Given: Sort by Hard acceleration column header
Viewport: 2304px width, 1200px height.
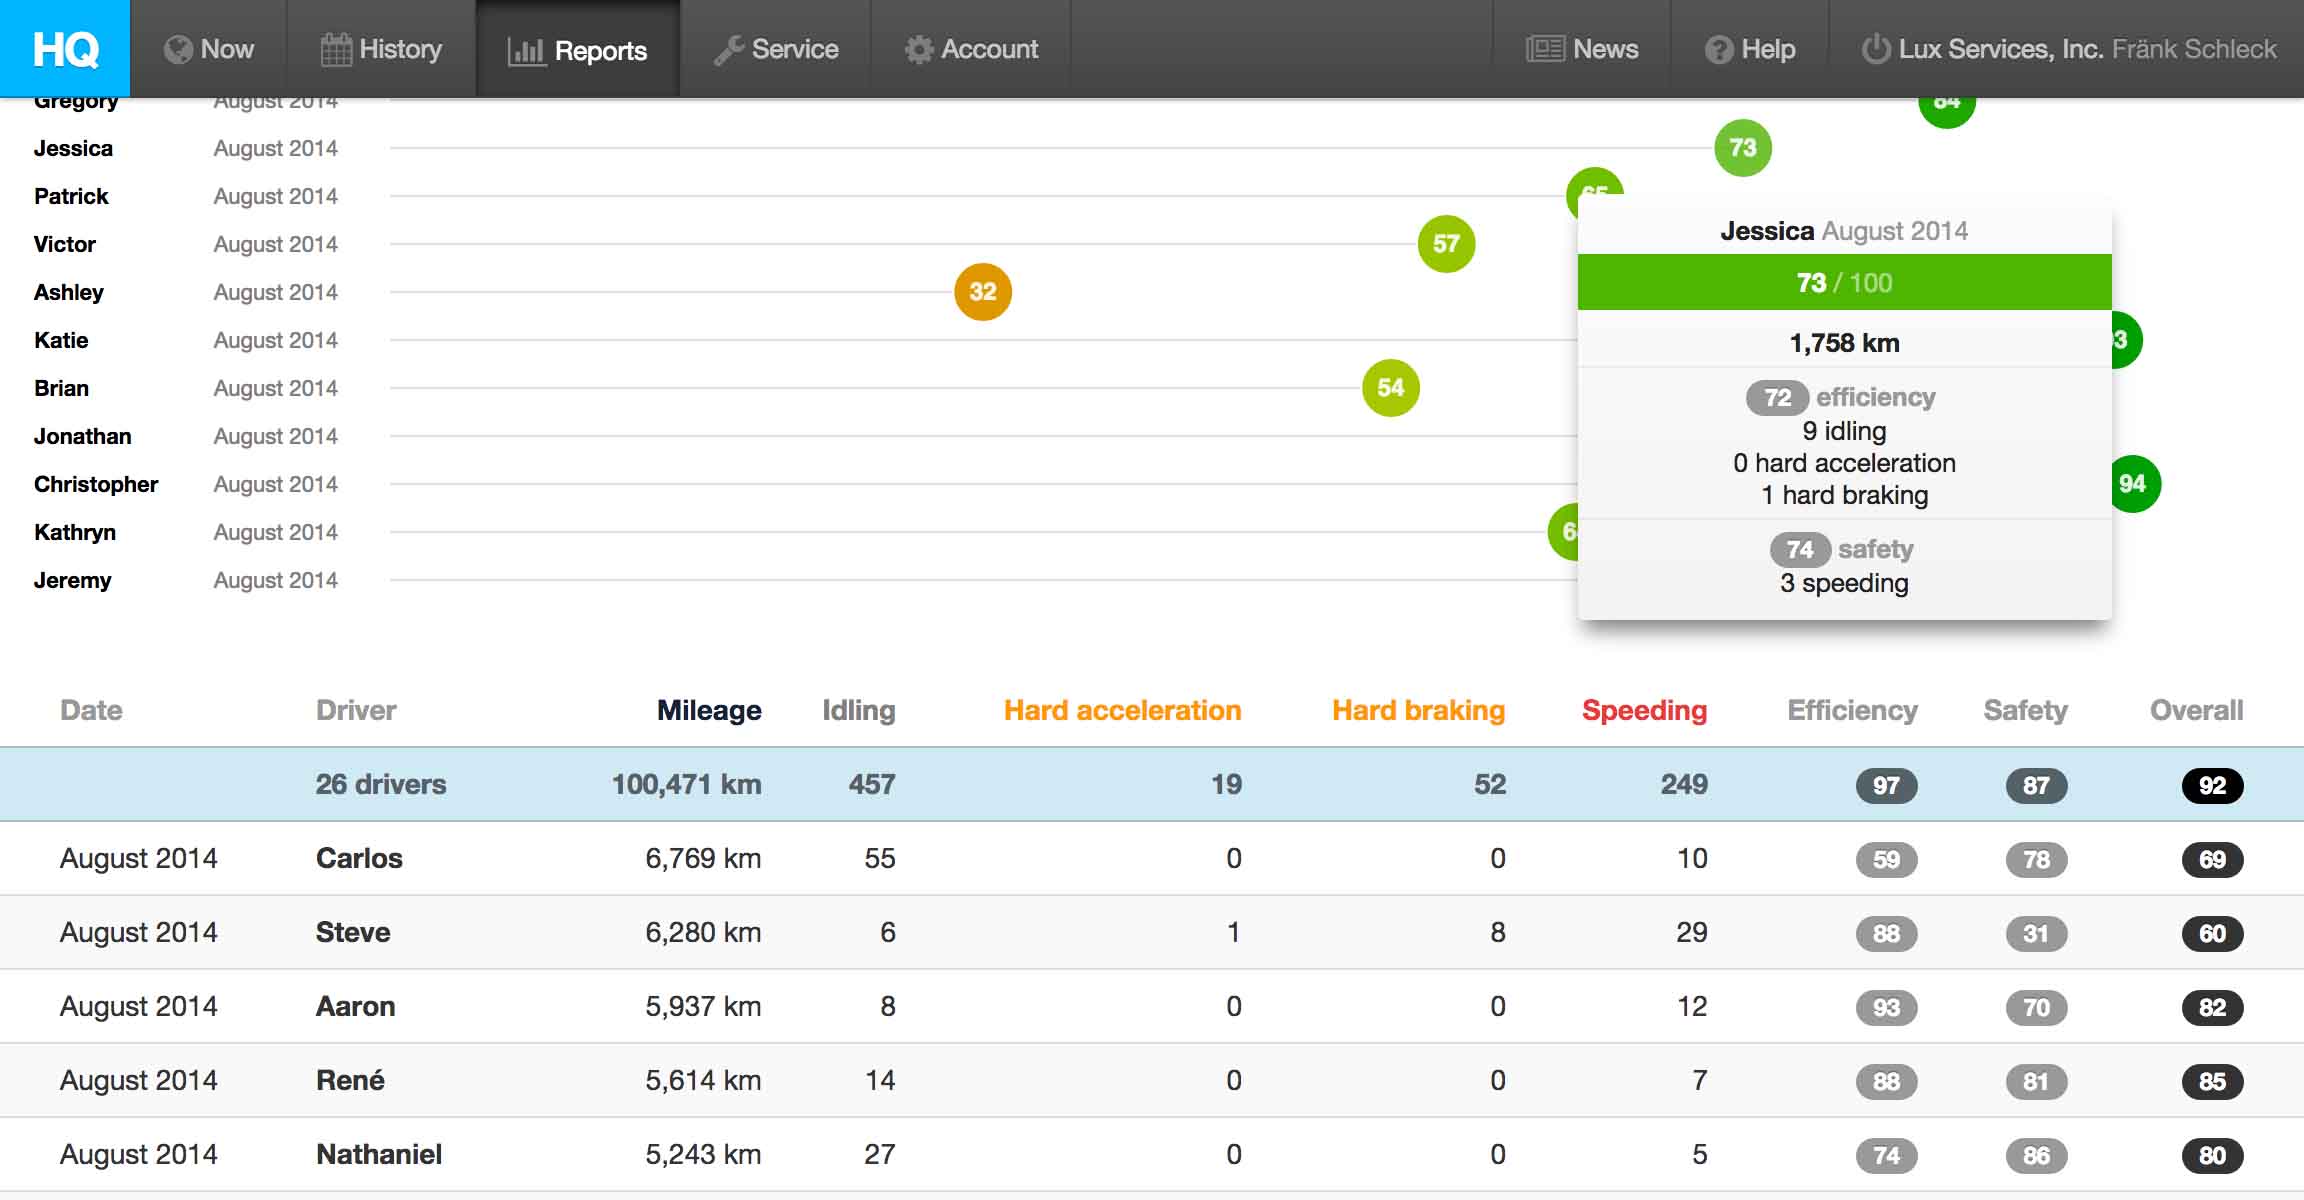Looking at the screenshot, I should [1122, 710].
